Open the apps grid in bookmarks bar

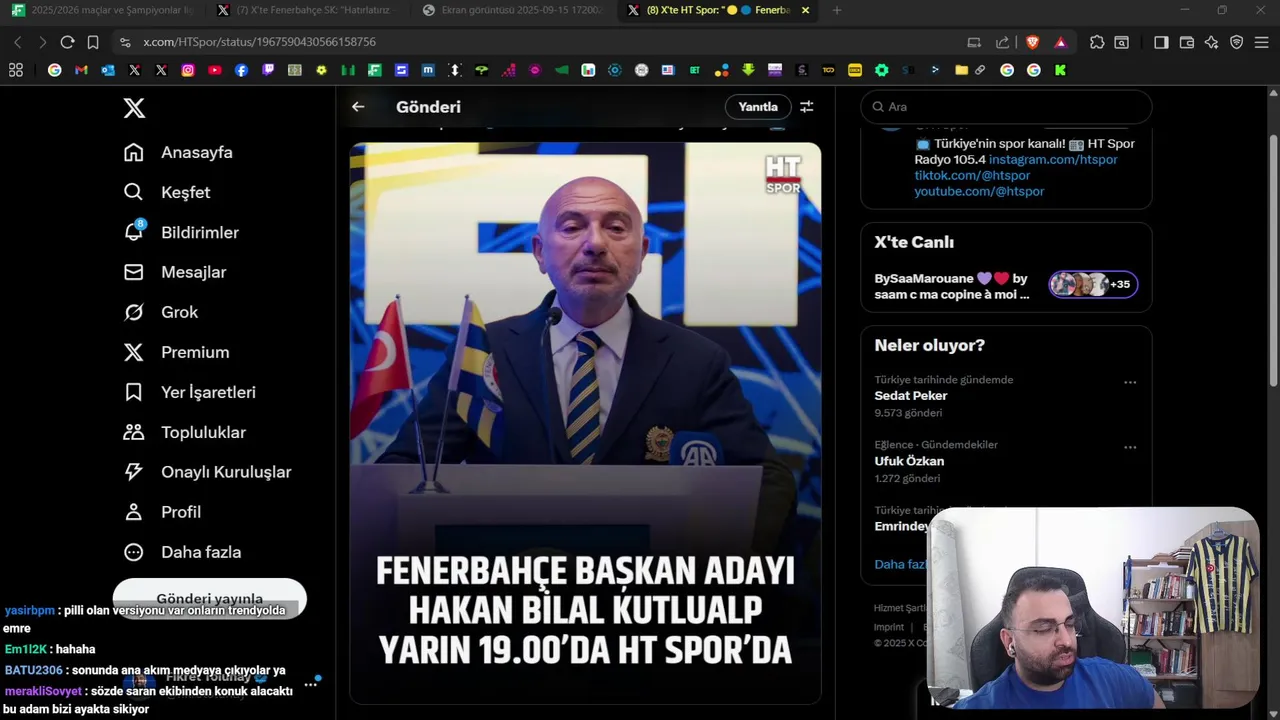tap(16, 70)
